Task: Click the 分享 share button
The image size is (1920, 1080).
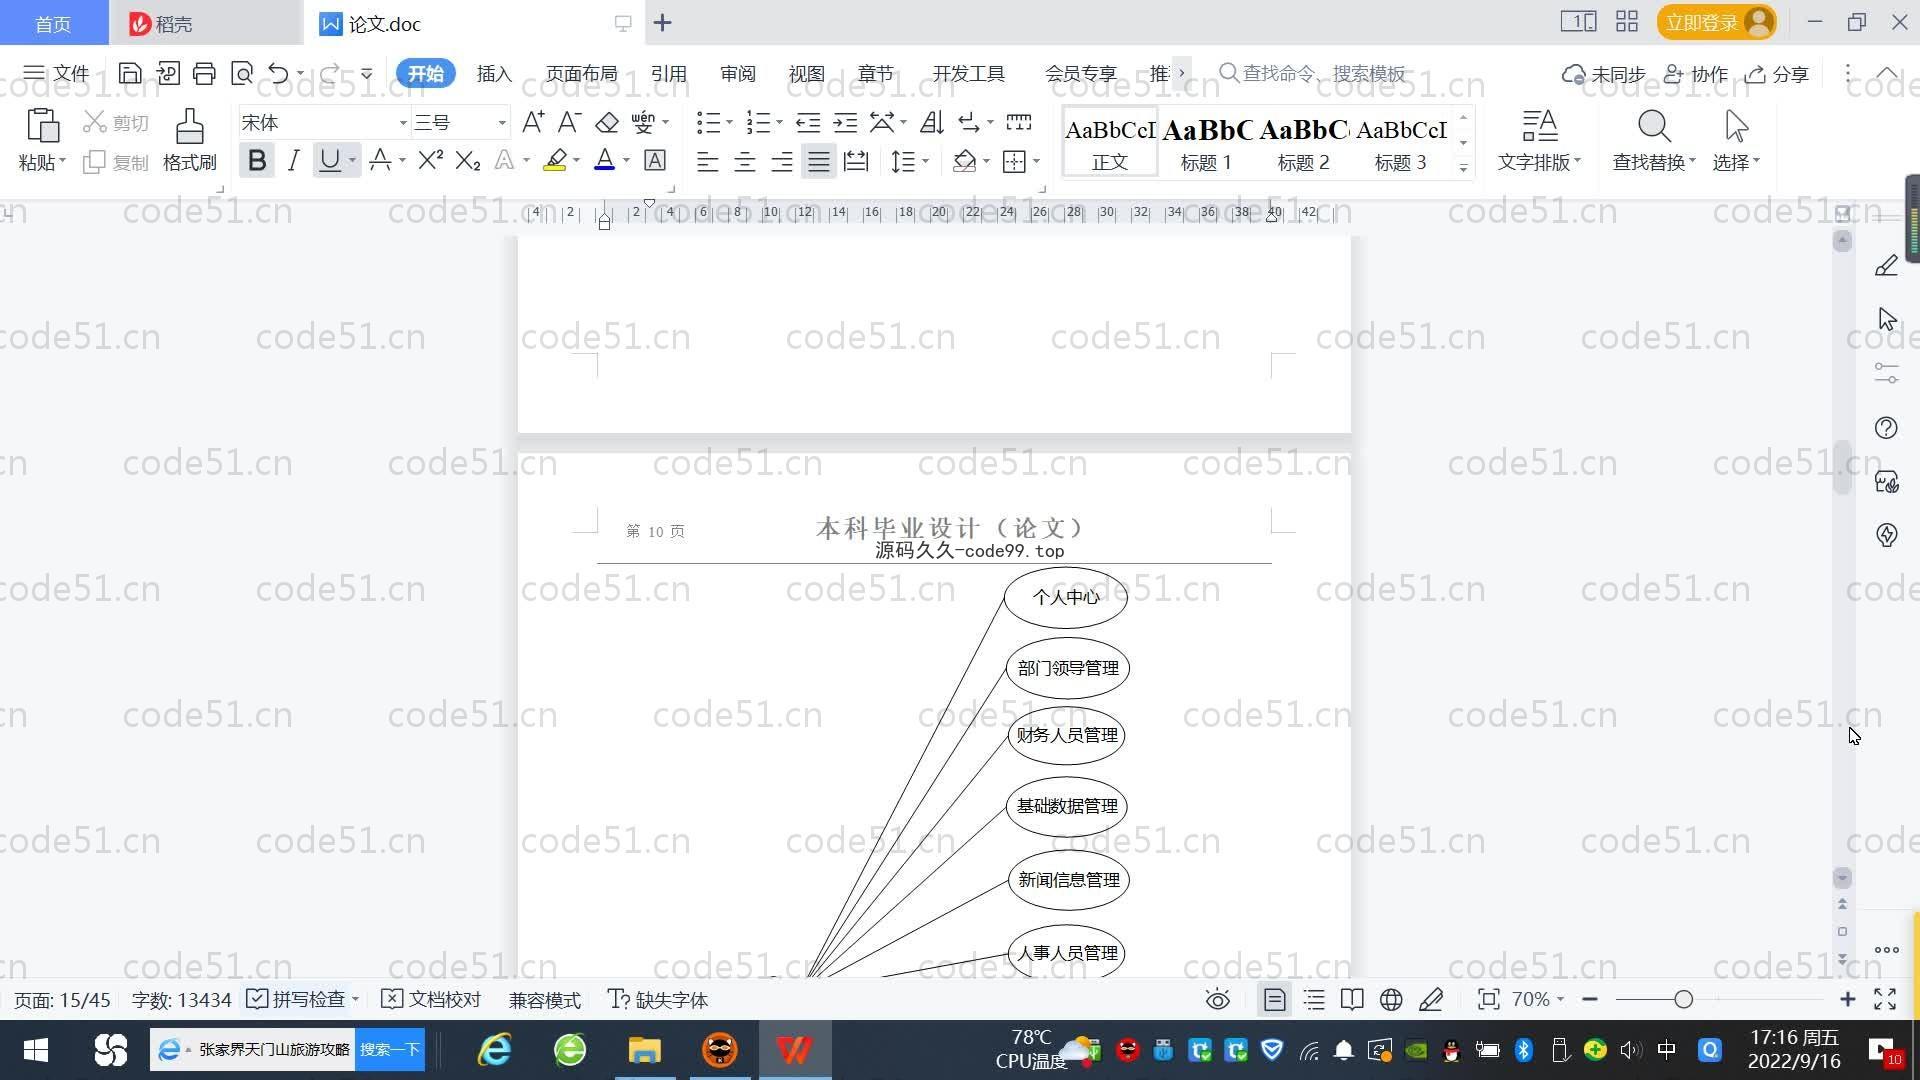Action: [1777, 74]
